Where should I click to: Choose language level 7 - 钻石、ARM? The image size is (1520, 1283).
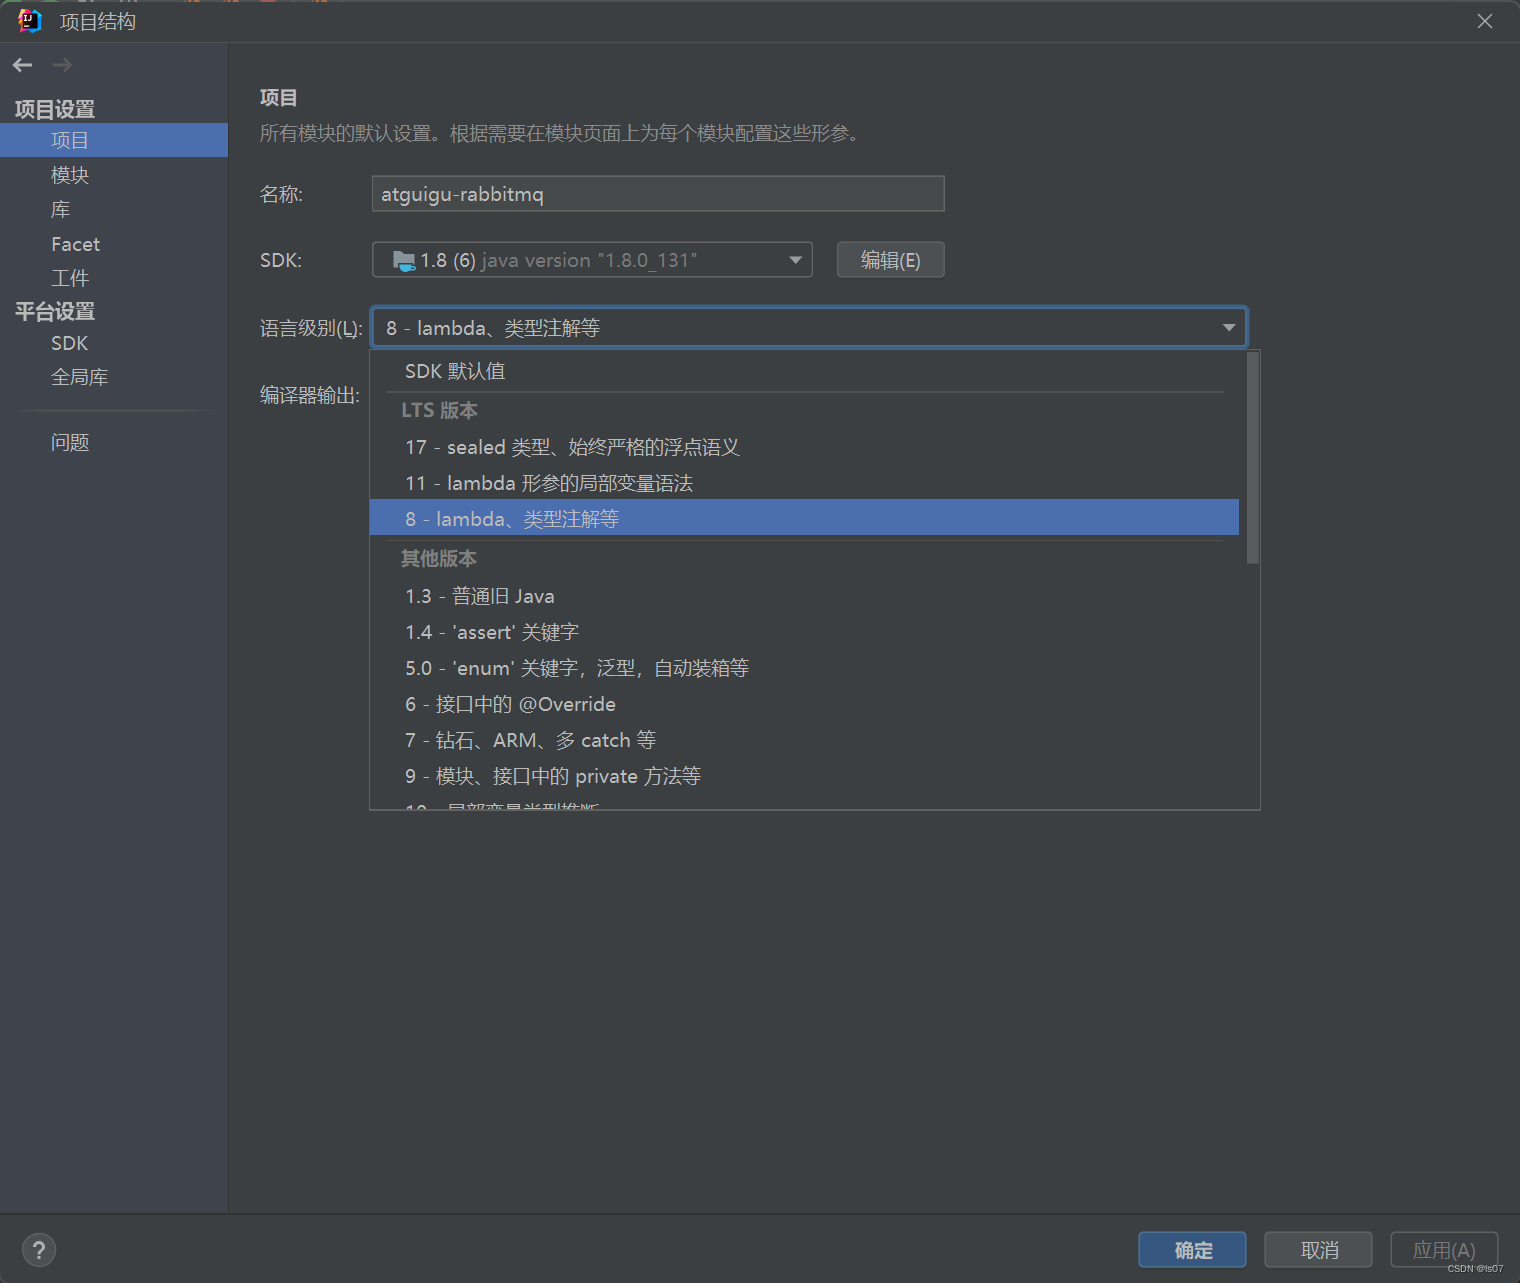tap(804, 740)
